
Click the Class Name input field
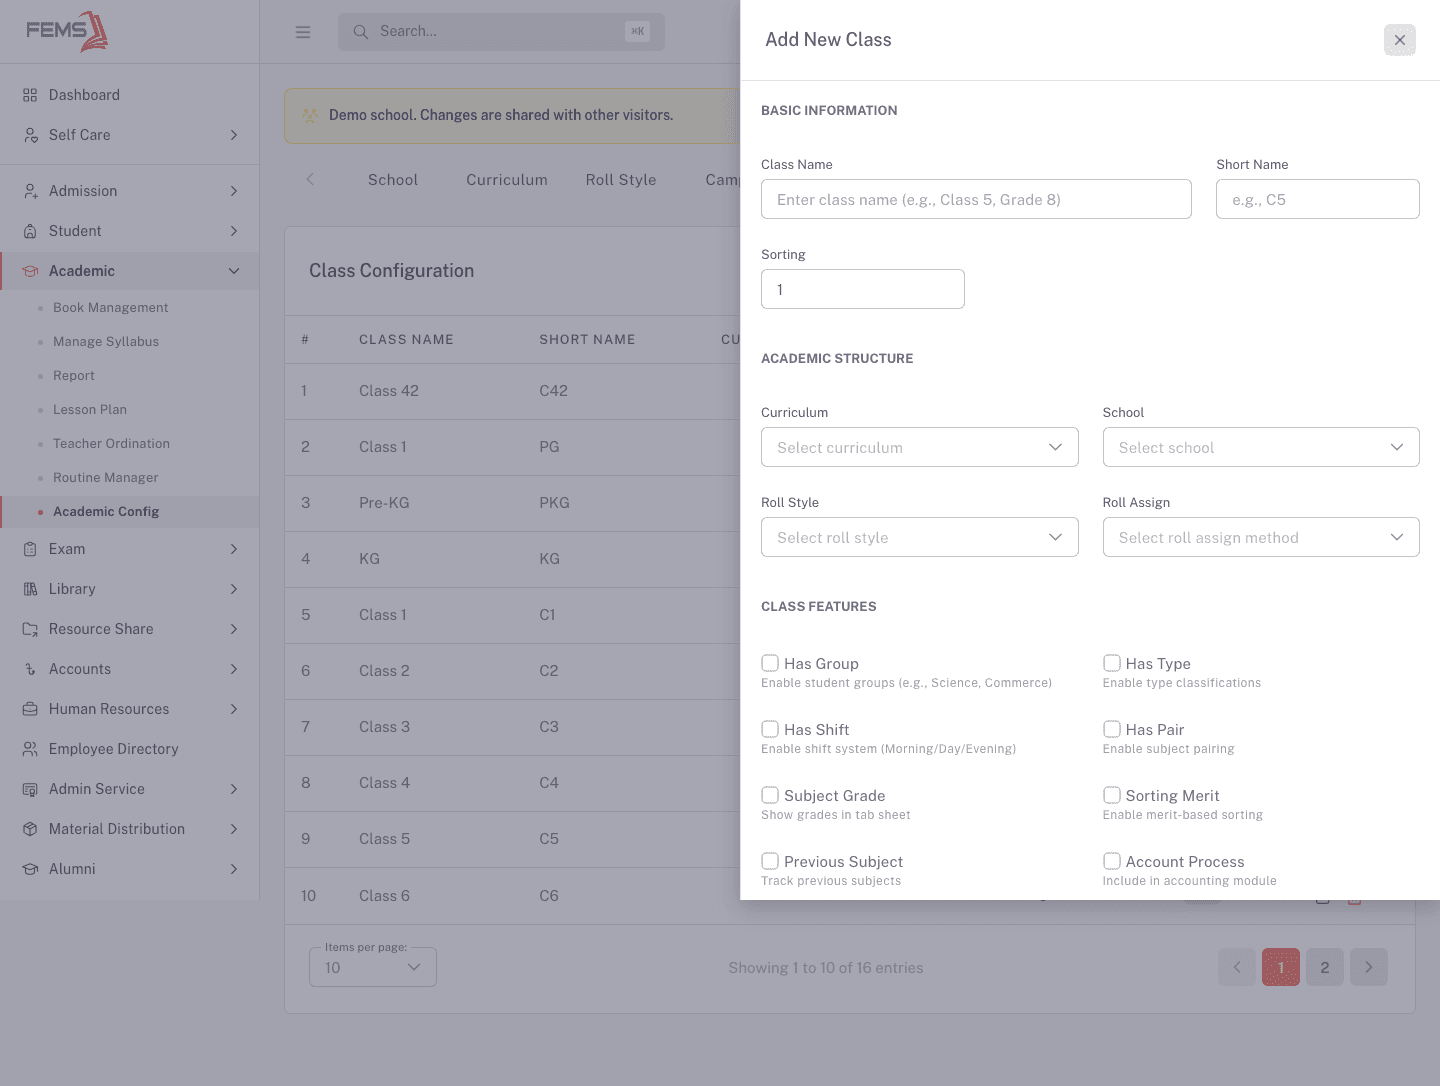[976, 199]
